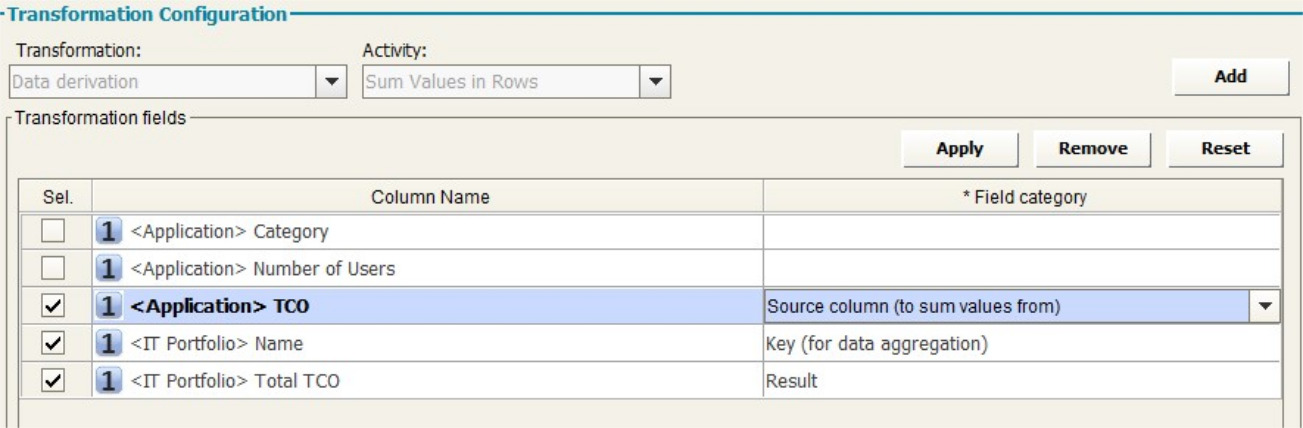This screenshot has height=428, width=1303.
Task: Click the Column Name table header
Action: [x=430, y=197]
